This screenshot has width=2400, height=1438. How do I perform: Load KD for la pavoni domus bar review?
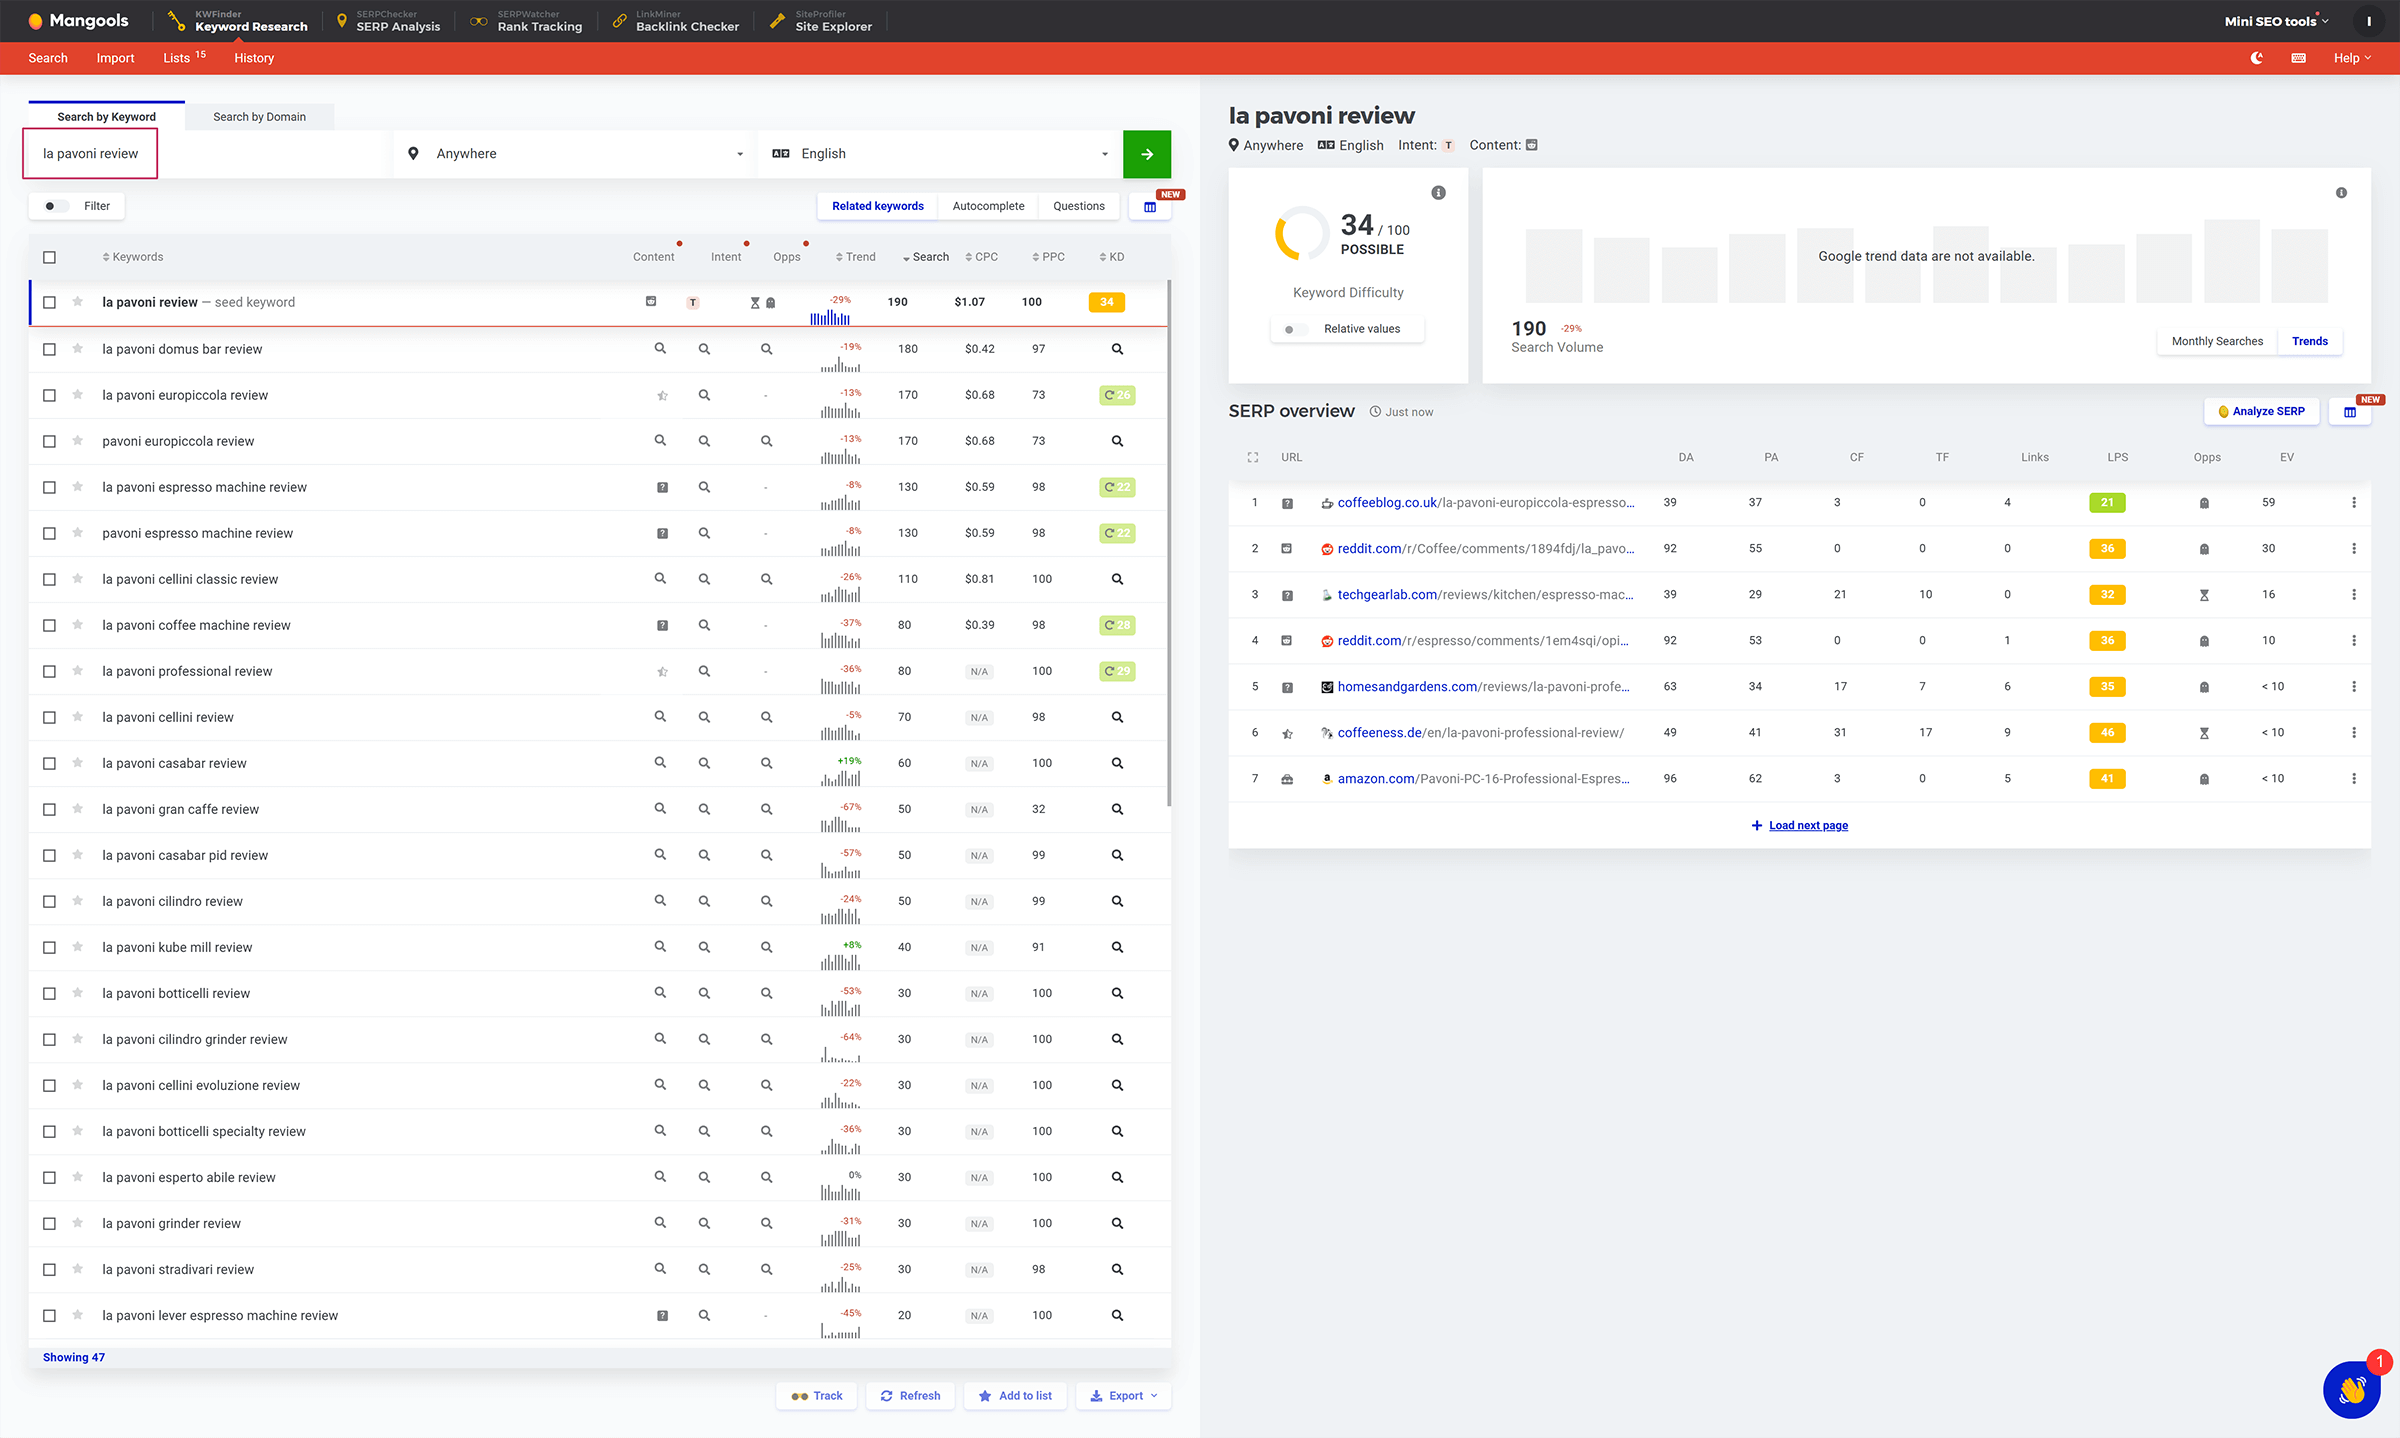click(1117, 349)
